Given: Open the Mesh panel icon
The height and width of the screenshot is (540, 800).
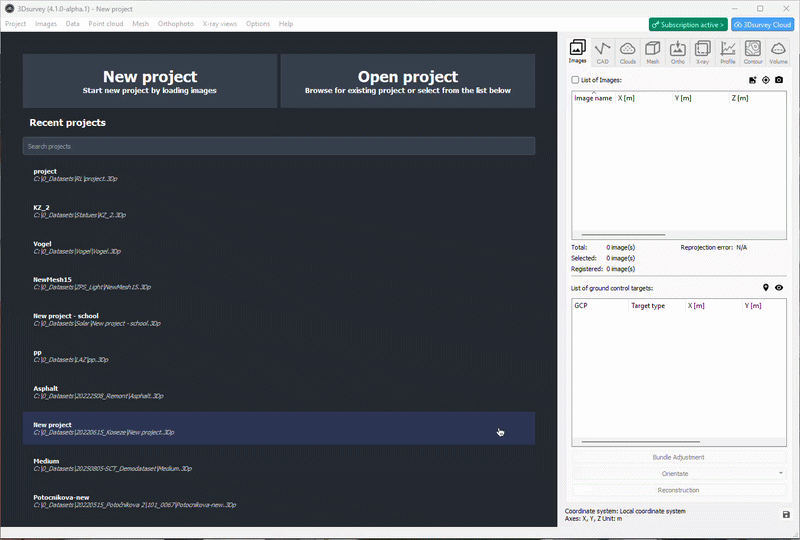Looking at the screenshot, I should click(652, 51).
